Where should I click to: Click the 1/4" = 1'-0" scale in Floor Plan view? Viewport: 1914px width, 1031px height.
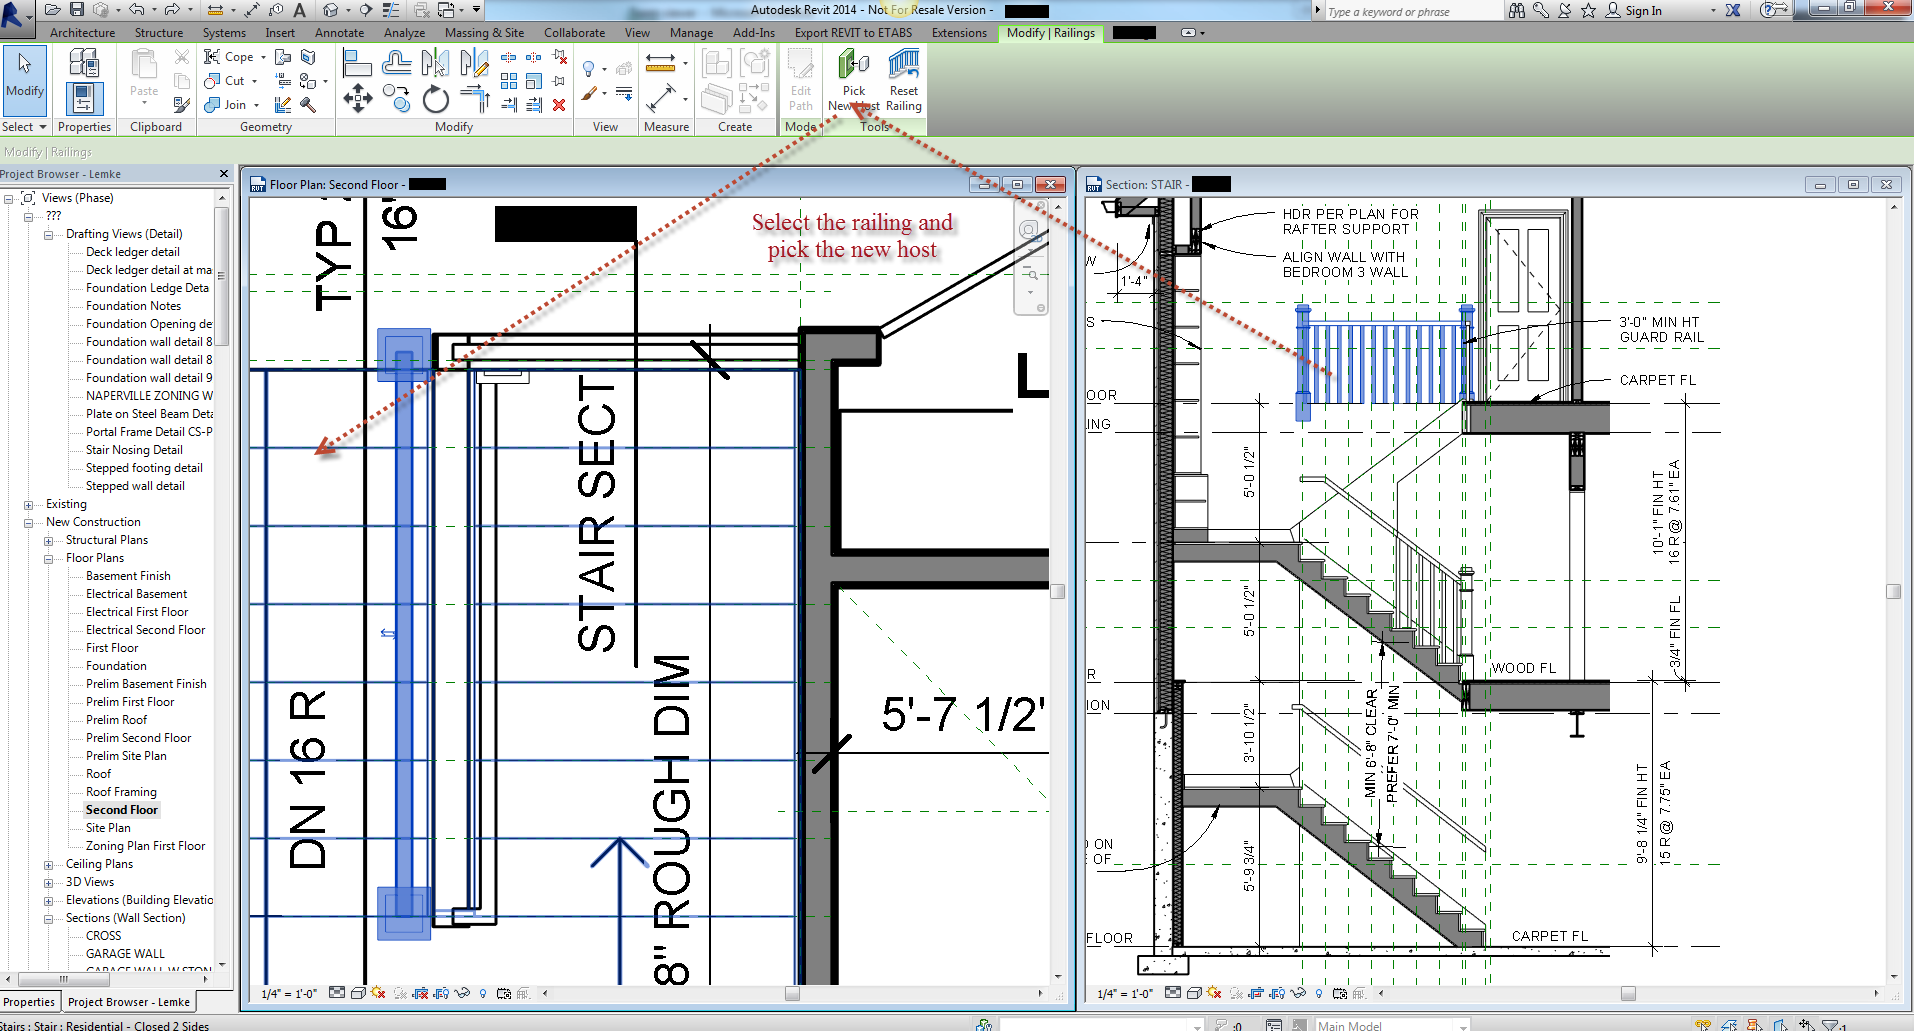click(x=289, y=993)
